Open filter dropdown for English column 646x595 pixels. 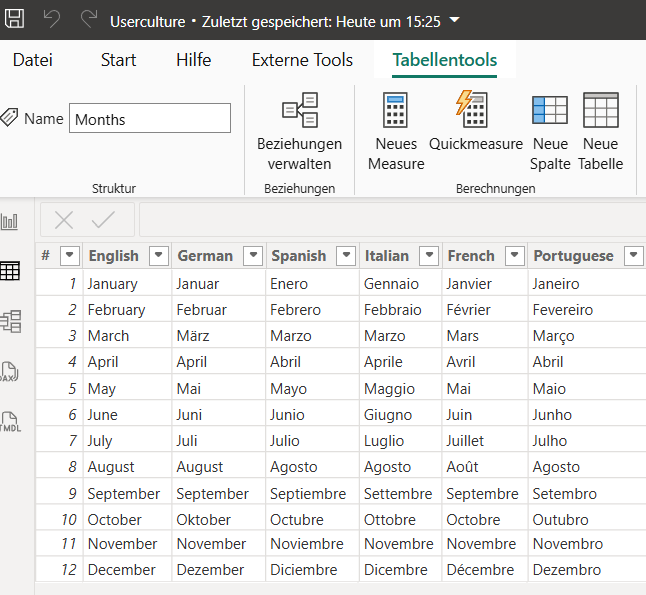point(158,256)
